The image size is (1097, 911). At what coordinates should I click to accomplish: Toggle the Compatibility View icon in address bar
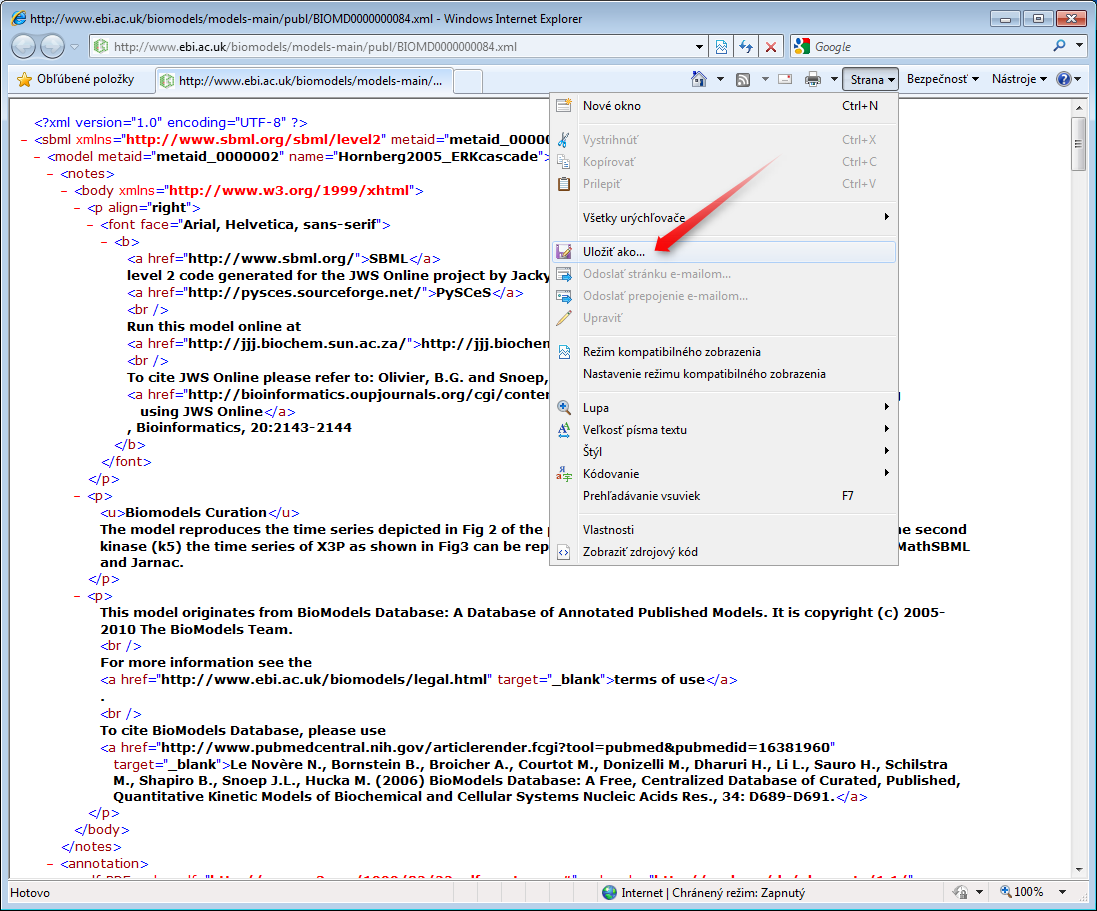coord(721,47)
